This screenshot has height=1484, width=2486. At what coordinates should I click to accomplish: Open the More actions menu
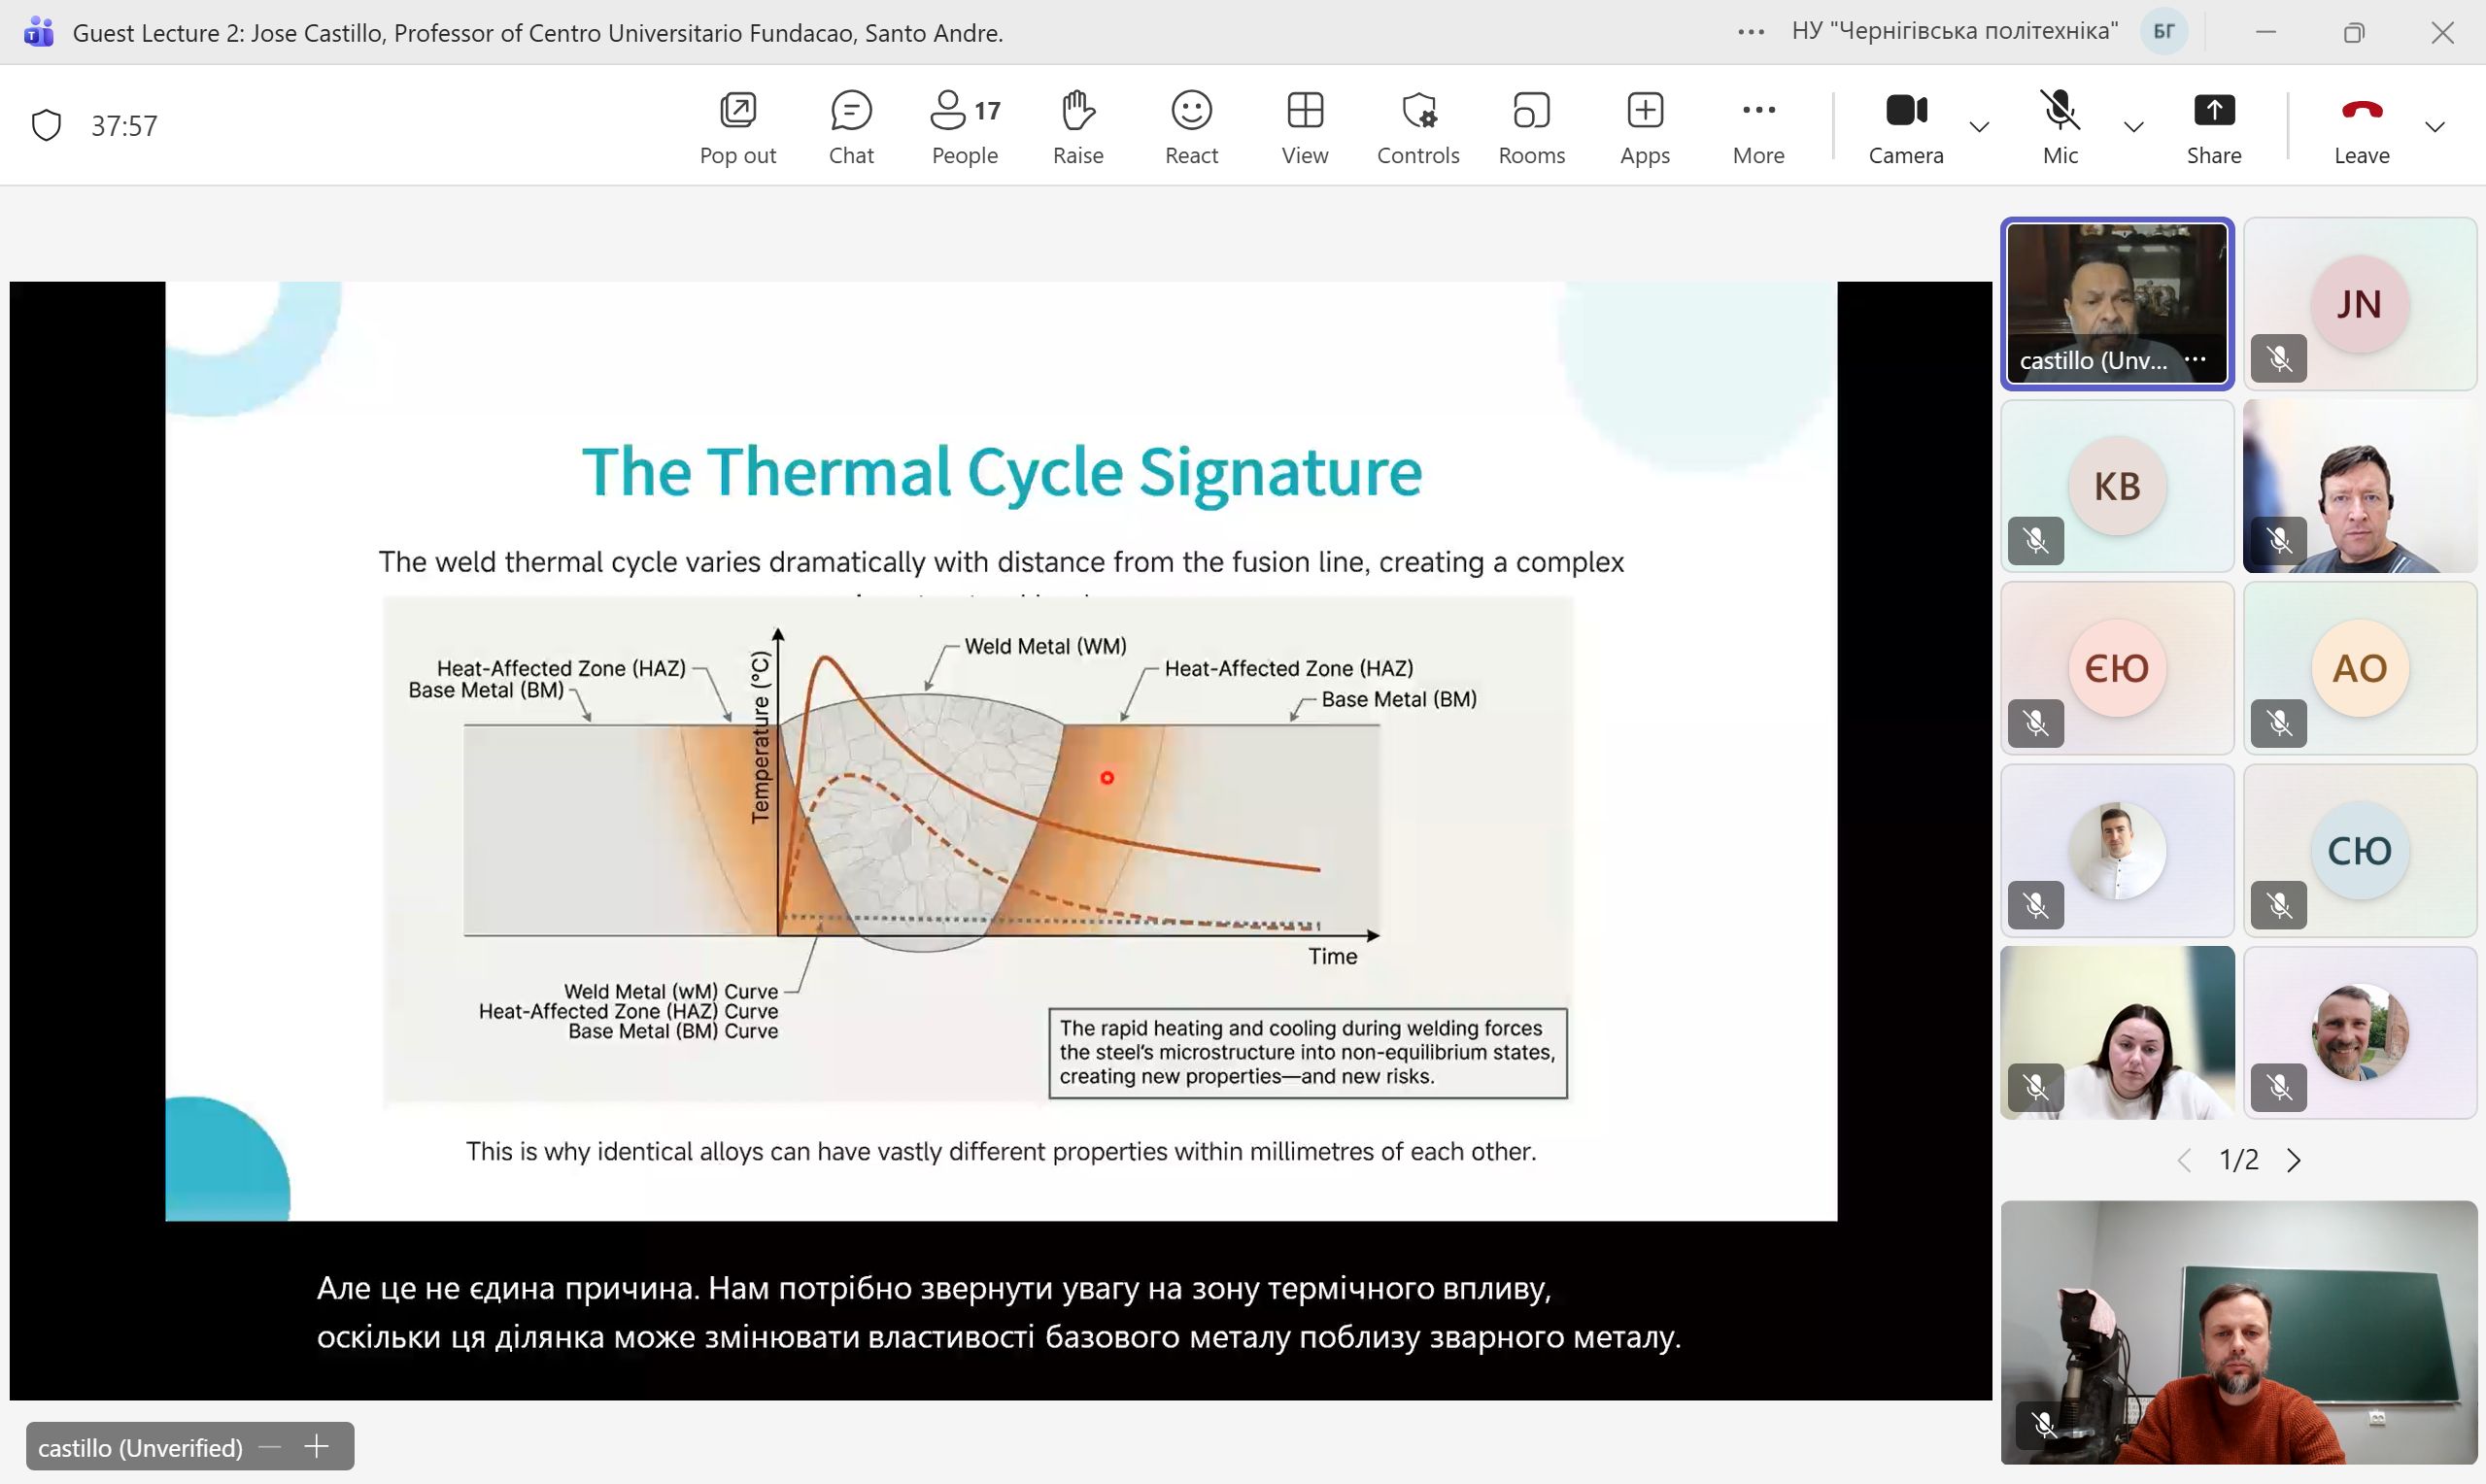1758,126
